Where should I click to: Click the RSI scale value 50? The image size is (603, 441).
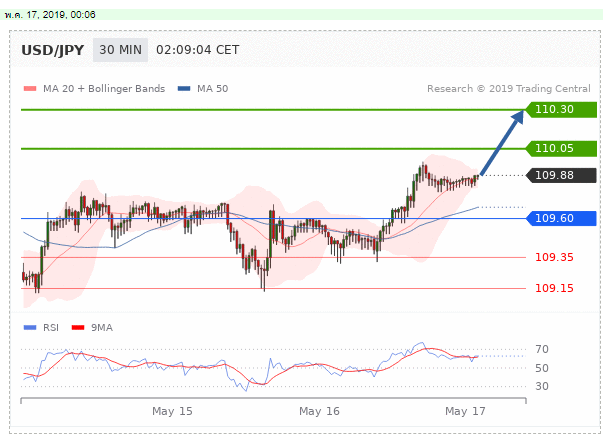pyautogui.click(x=542, y=368)
